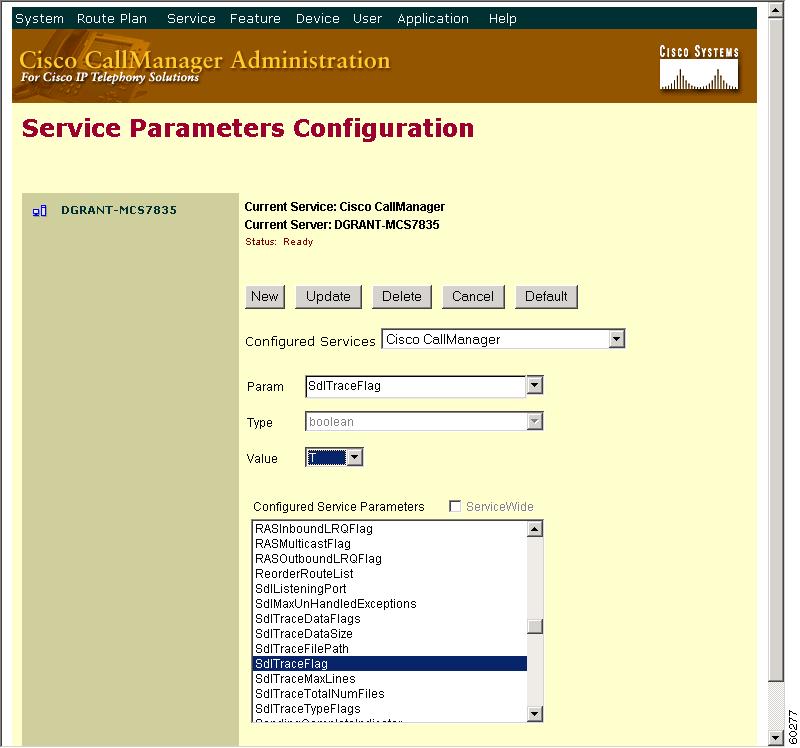Click the Cisco Systems logo

tap(698, 68)
